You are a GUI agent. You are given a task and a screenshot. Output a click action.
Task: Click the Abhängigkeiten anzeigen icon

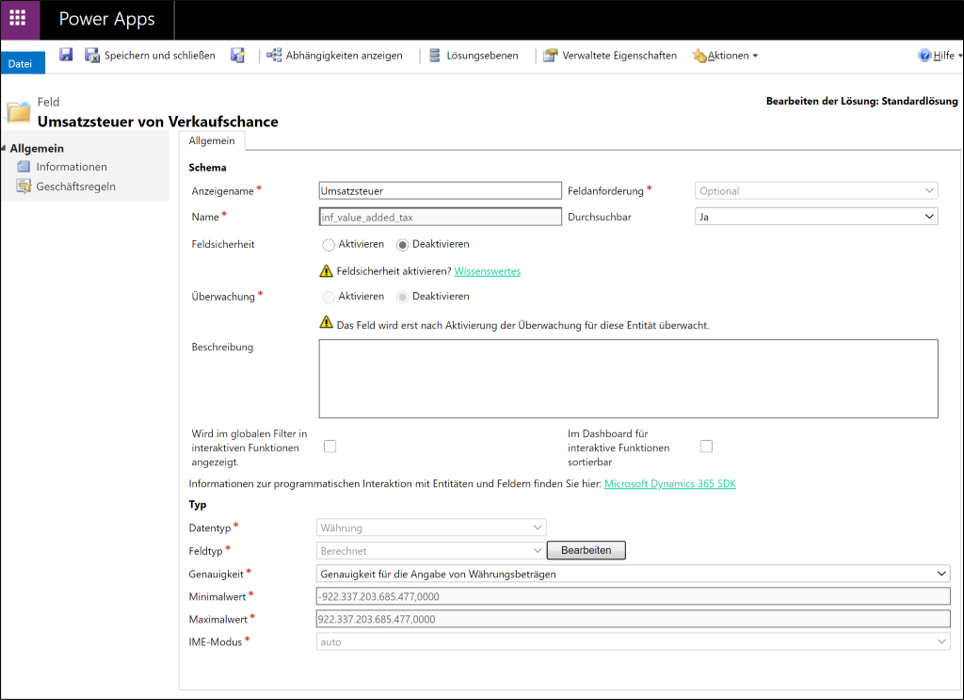[x=274, y=55]
